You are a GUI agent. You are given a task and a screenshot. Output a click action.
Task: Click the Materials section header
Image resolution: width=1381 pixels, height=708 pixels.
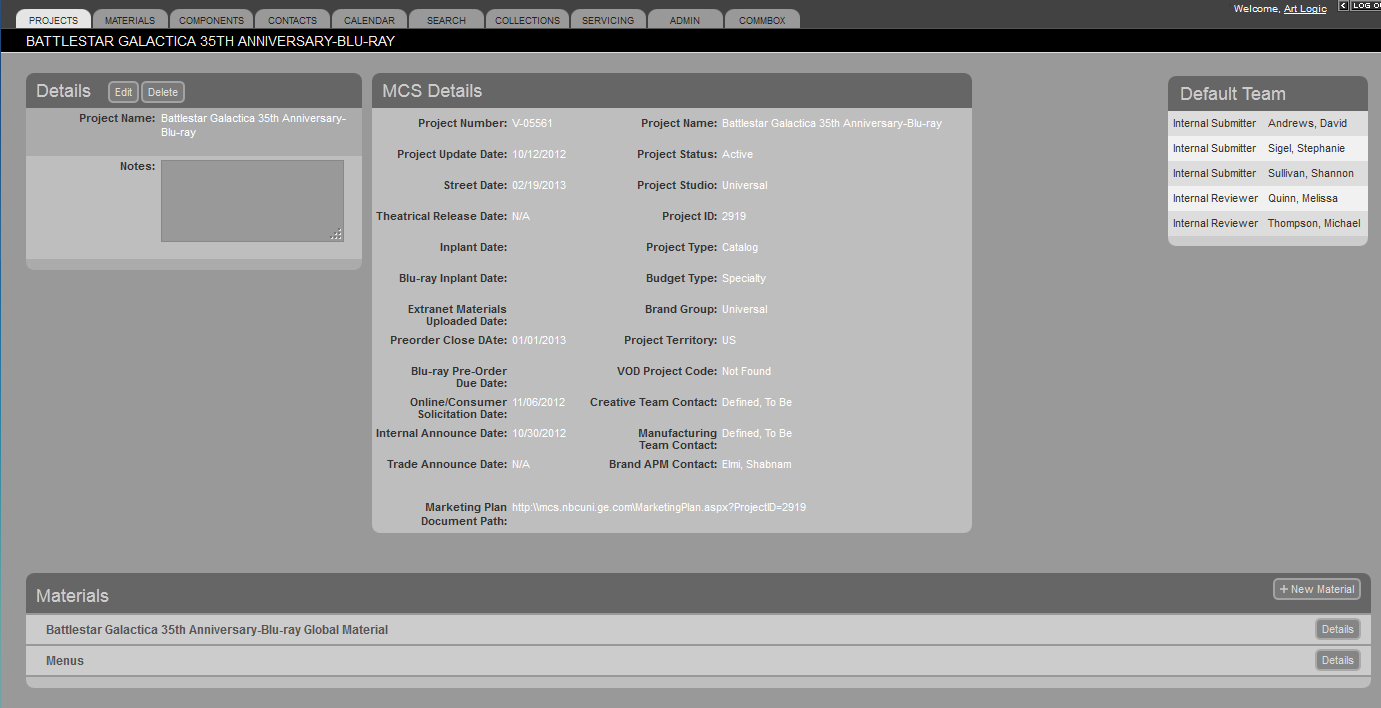pyautogui.click(x=699, y=595)
